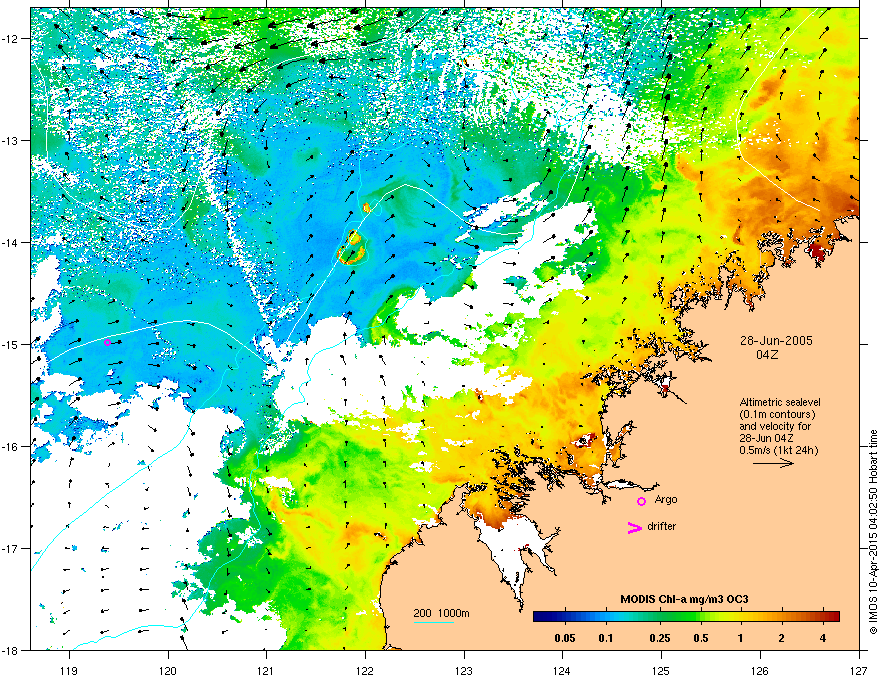Click the ring-shaped reef near 122E, 14S

coord(352,254)
